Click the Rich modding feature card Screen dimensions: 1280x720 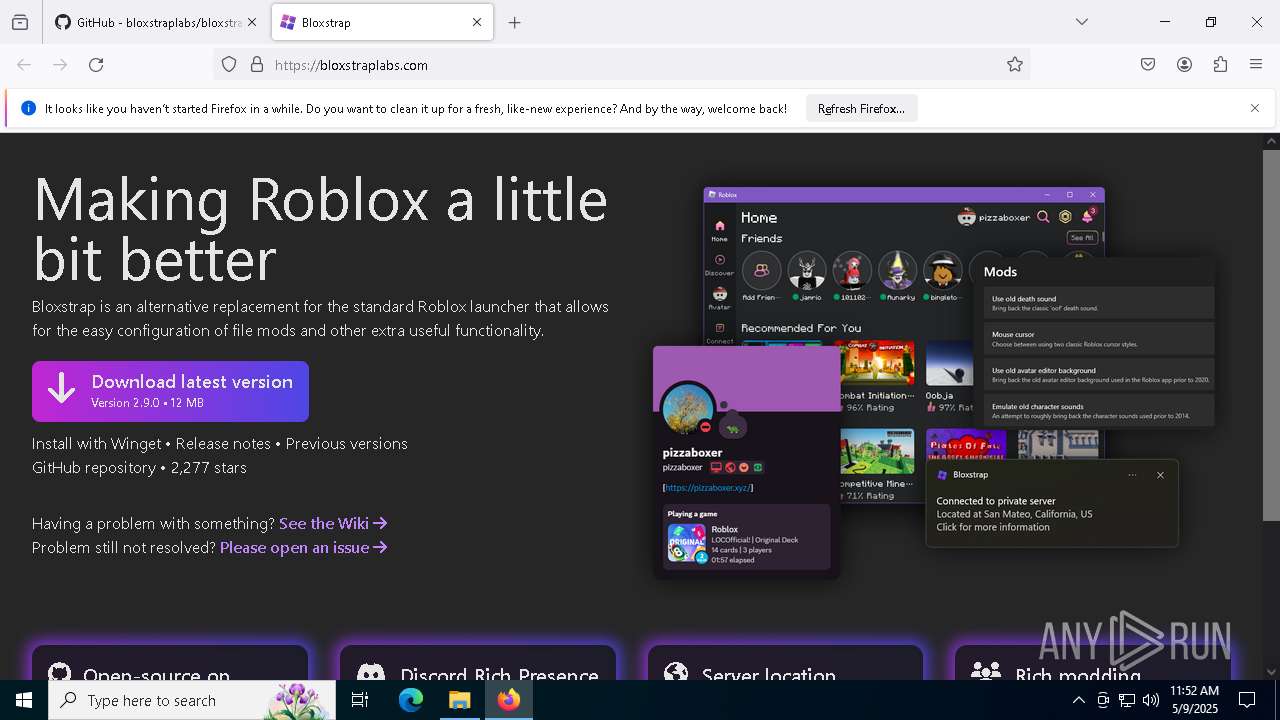point(1092,663)
